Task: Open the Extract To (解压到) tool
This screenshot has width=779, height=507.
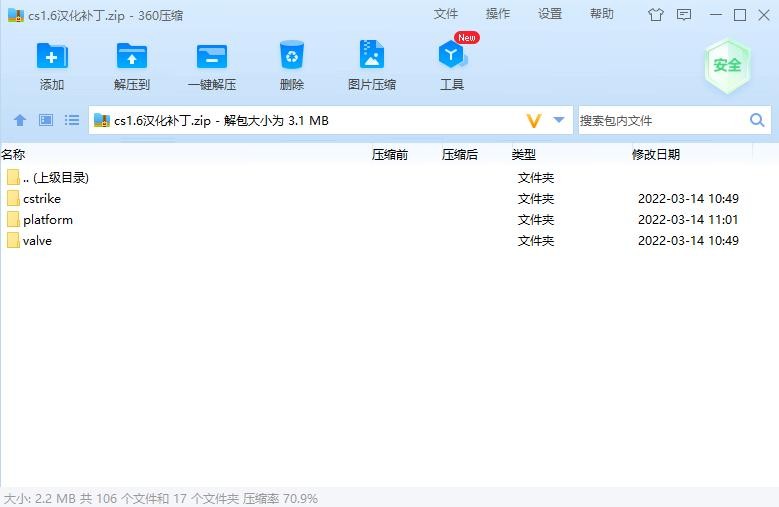Action: (x=132, y=57)
